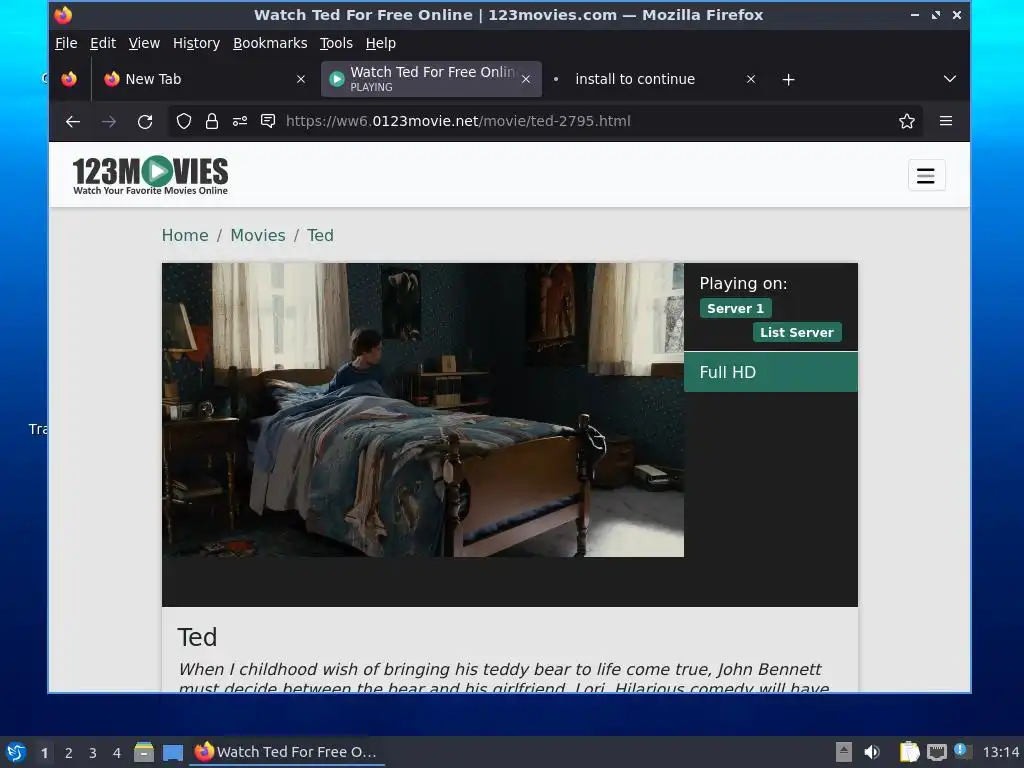Screen dimensions: 1024x768
Task: Close the Watch Ted For Free tab
Action: [526, 79]
